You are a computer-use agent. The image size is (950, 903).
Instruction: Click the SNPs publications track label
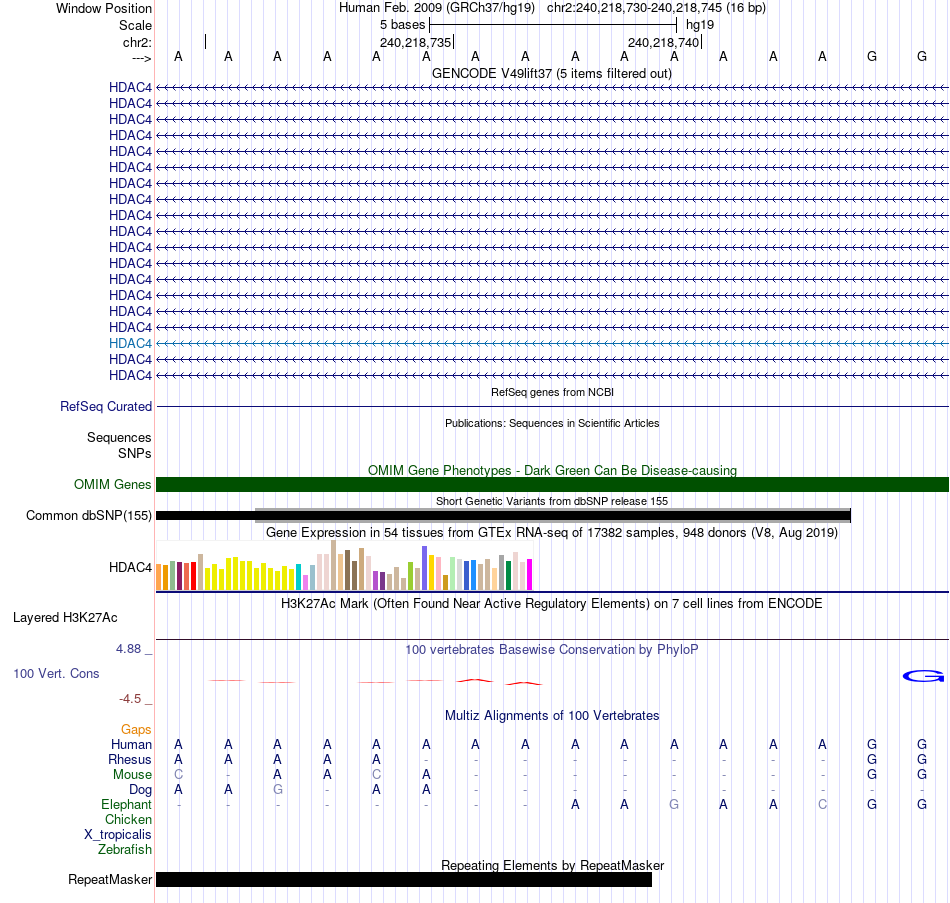click(x=135, y=453)
